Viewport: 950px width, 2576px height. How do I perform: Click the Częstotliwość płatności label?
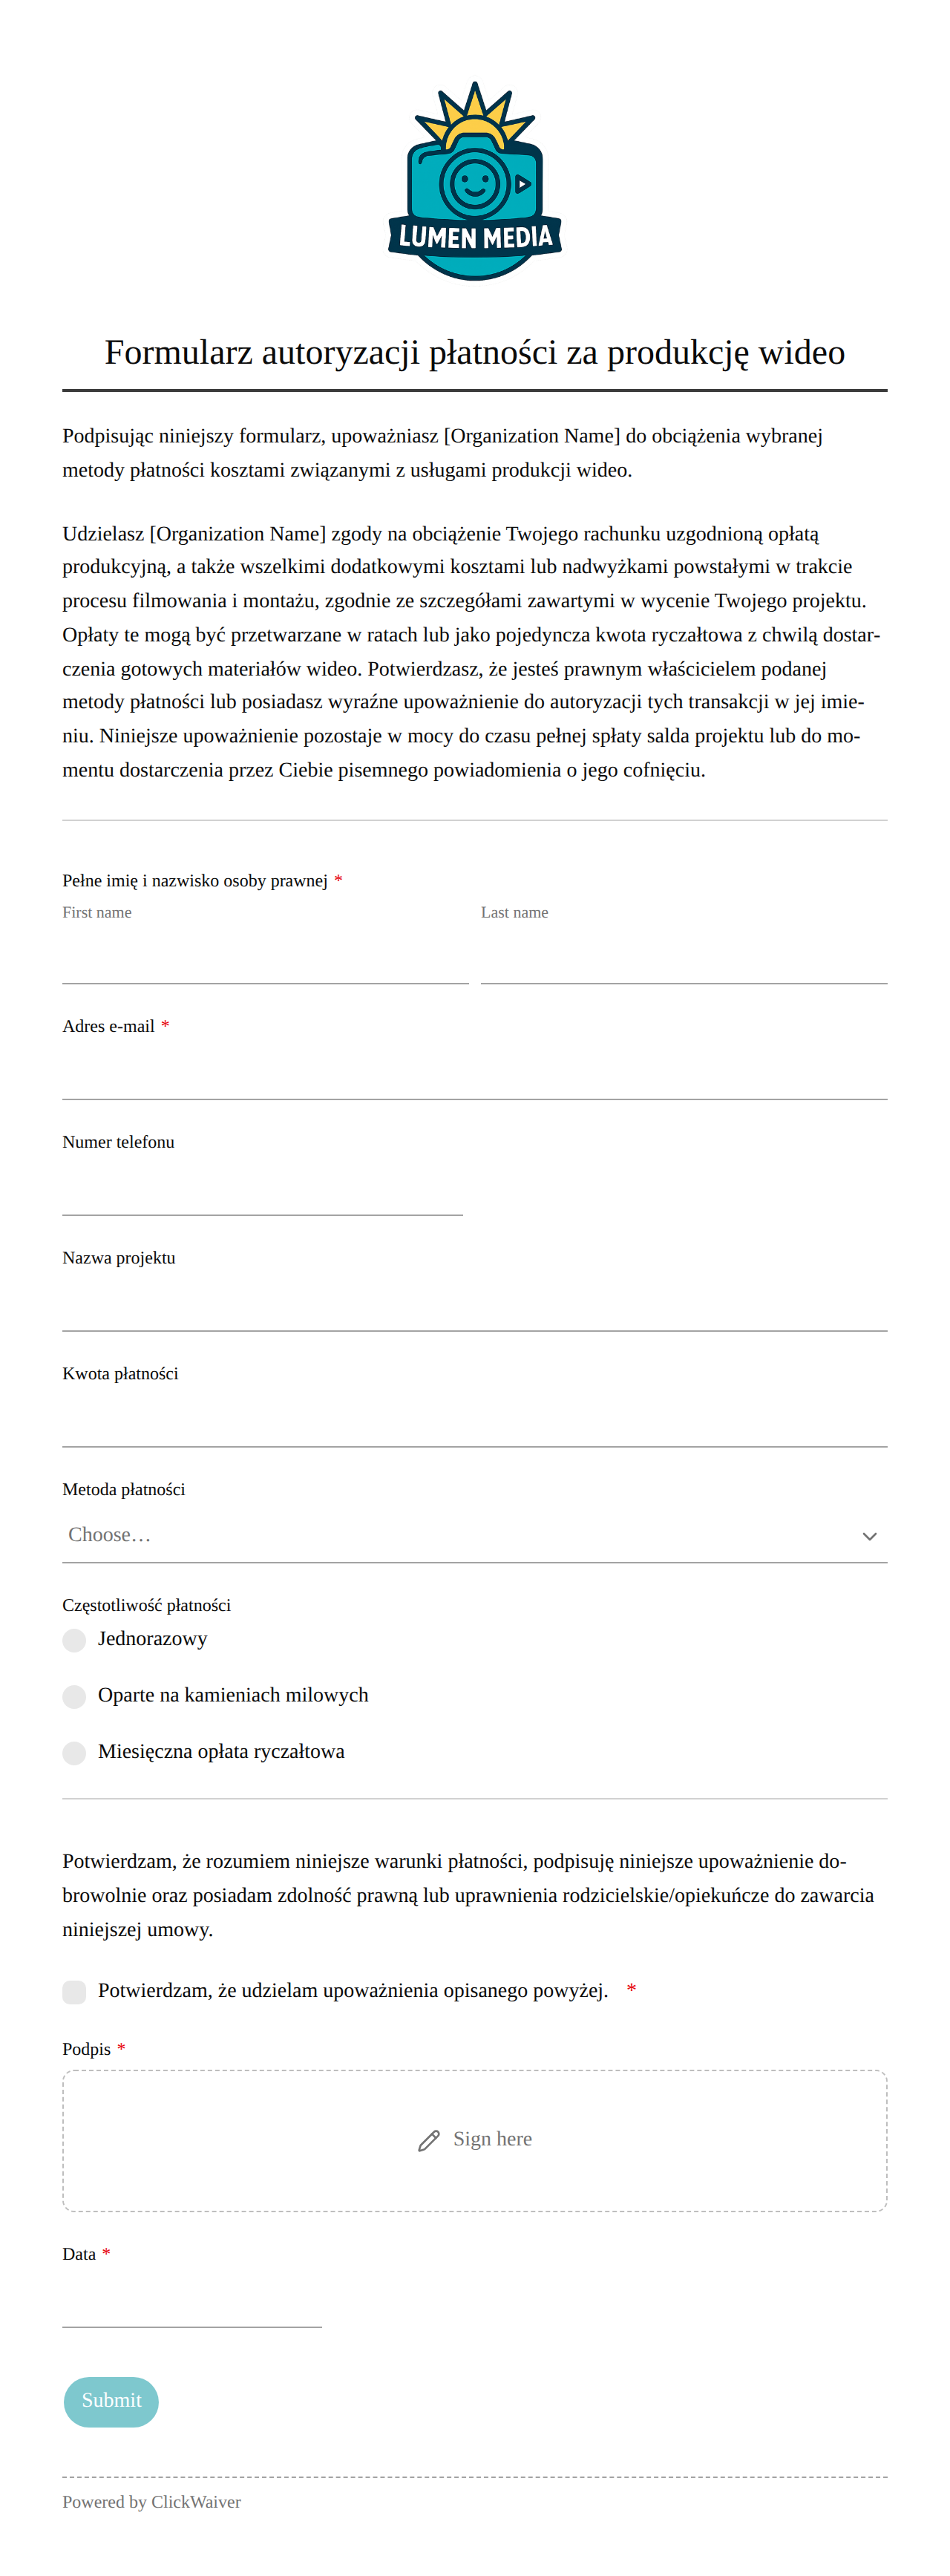(x=147, y=1605)
